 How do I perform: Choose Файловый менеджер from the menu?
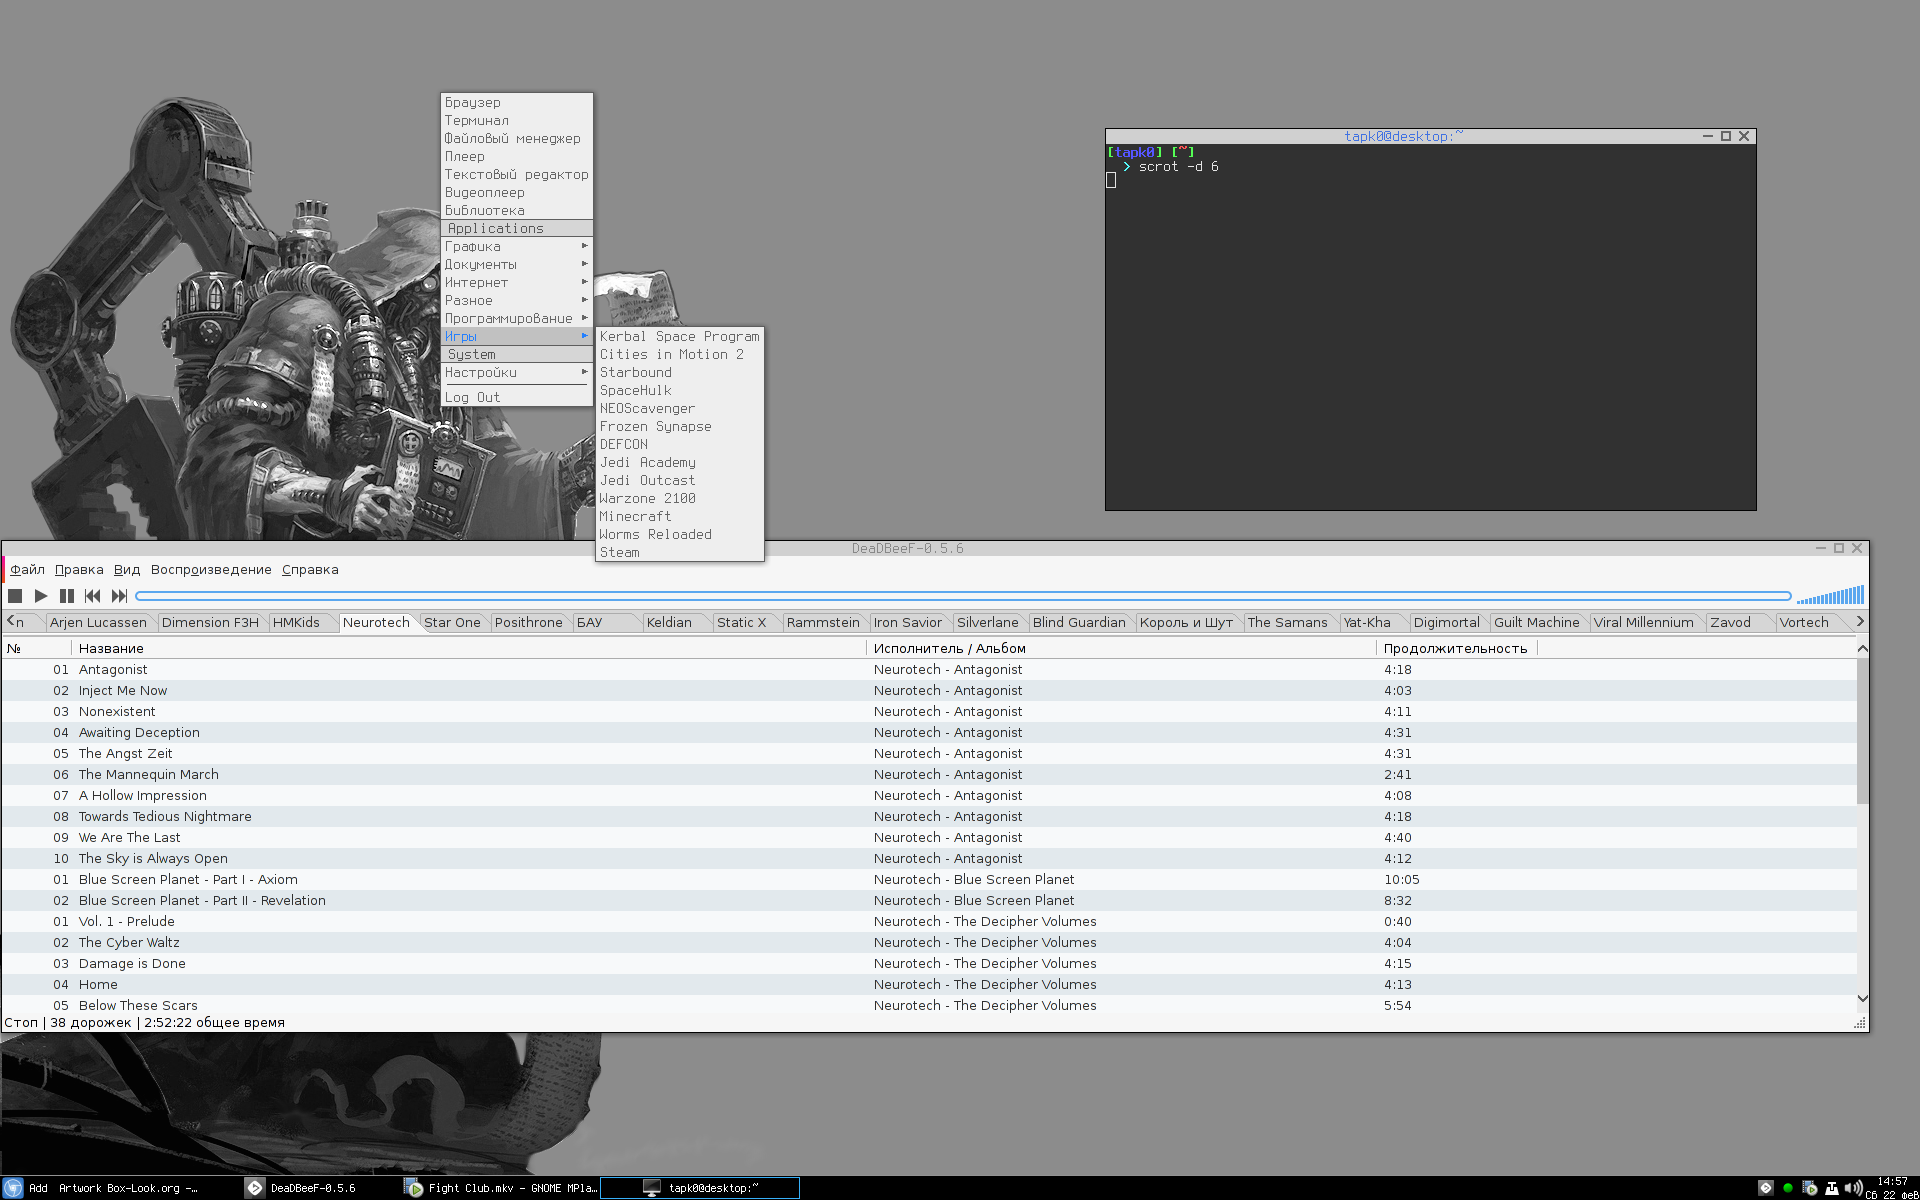pyautogui.click(x=517, y=138)
